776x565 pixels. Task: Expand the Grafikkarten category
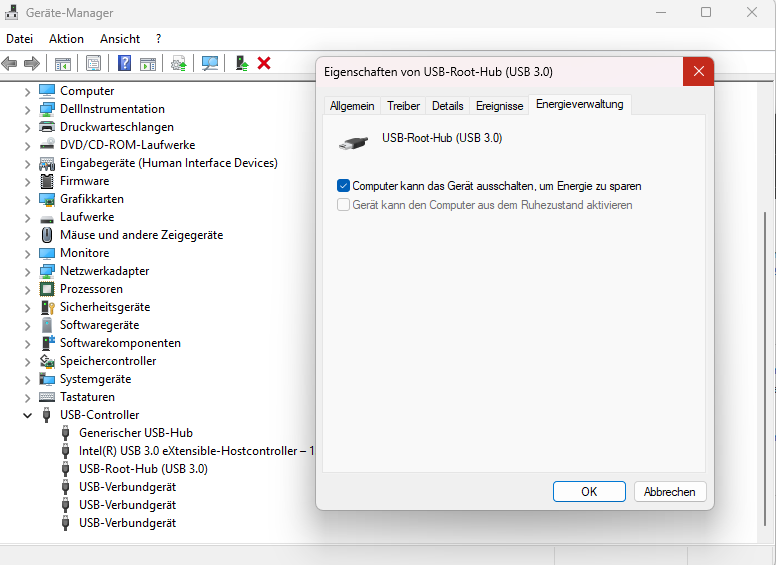point(27,200)
